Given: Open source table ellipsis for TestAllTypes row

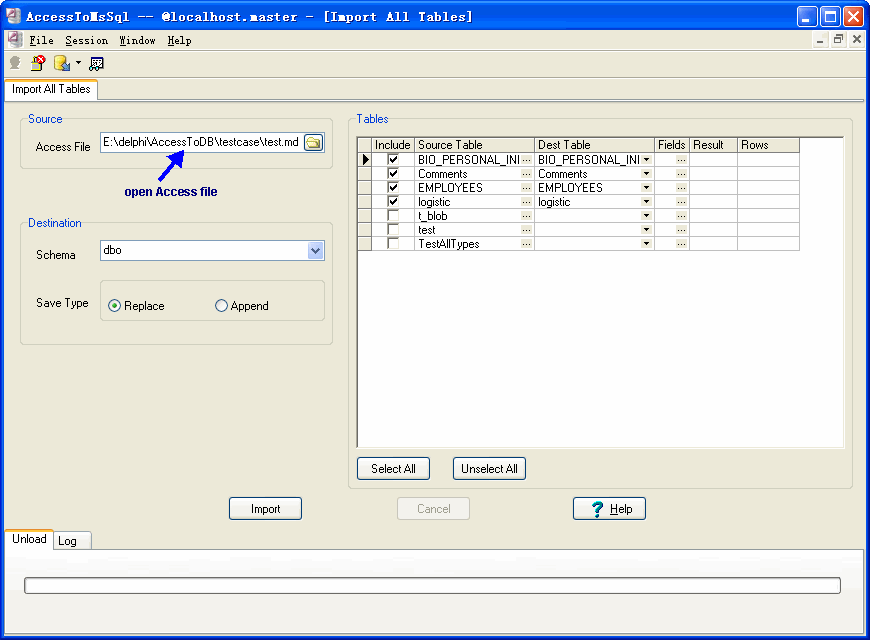Looking at the screenshot, I should (526, 244).
